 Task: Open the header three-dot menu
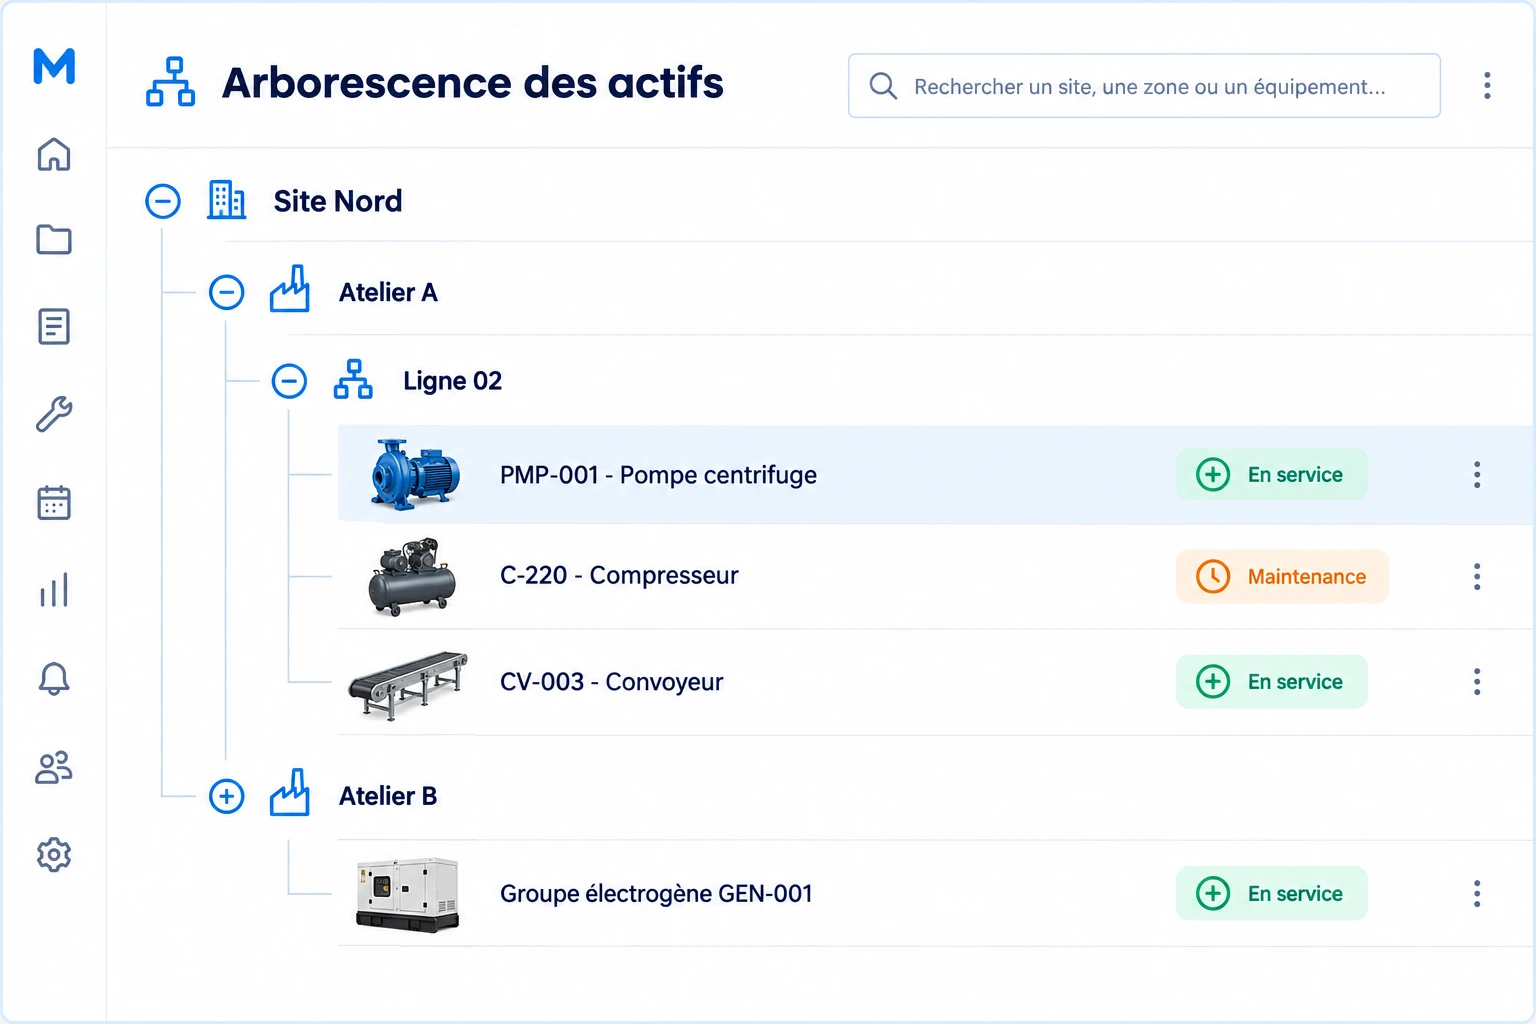(x=1487, y=86)
